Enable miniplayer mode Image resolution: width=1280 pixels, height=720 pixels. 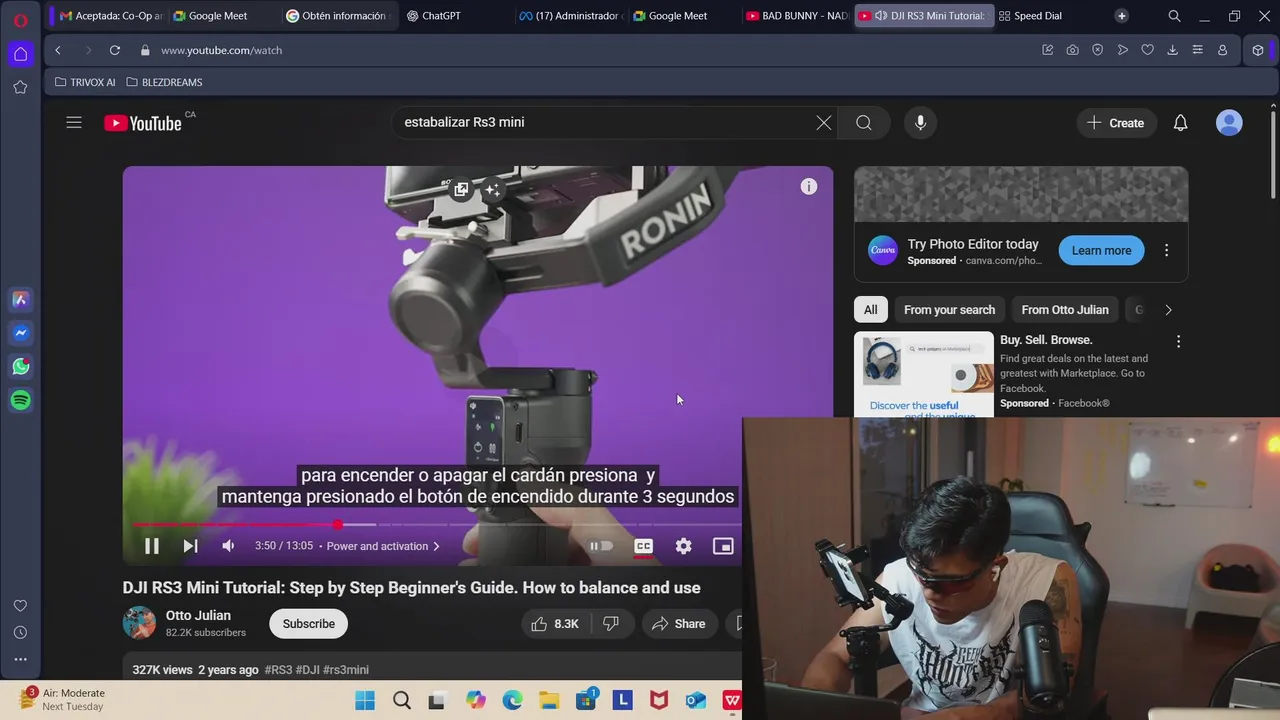723,546
